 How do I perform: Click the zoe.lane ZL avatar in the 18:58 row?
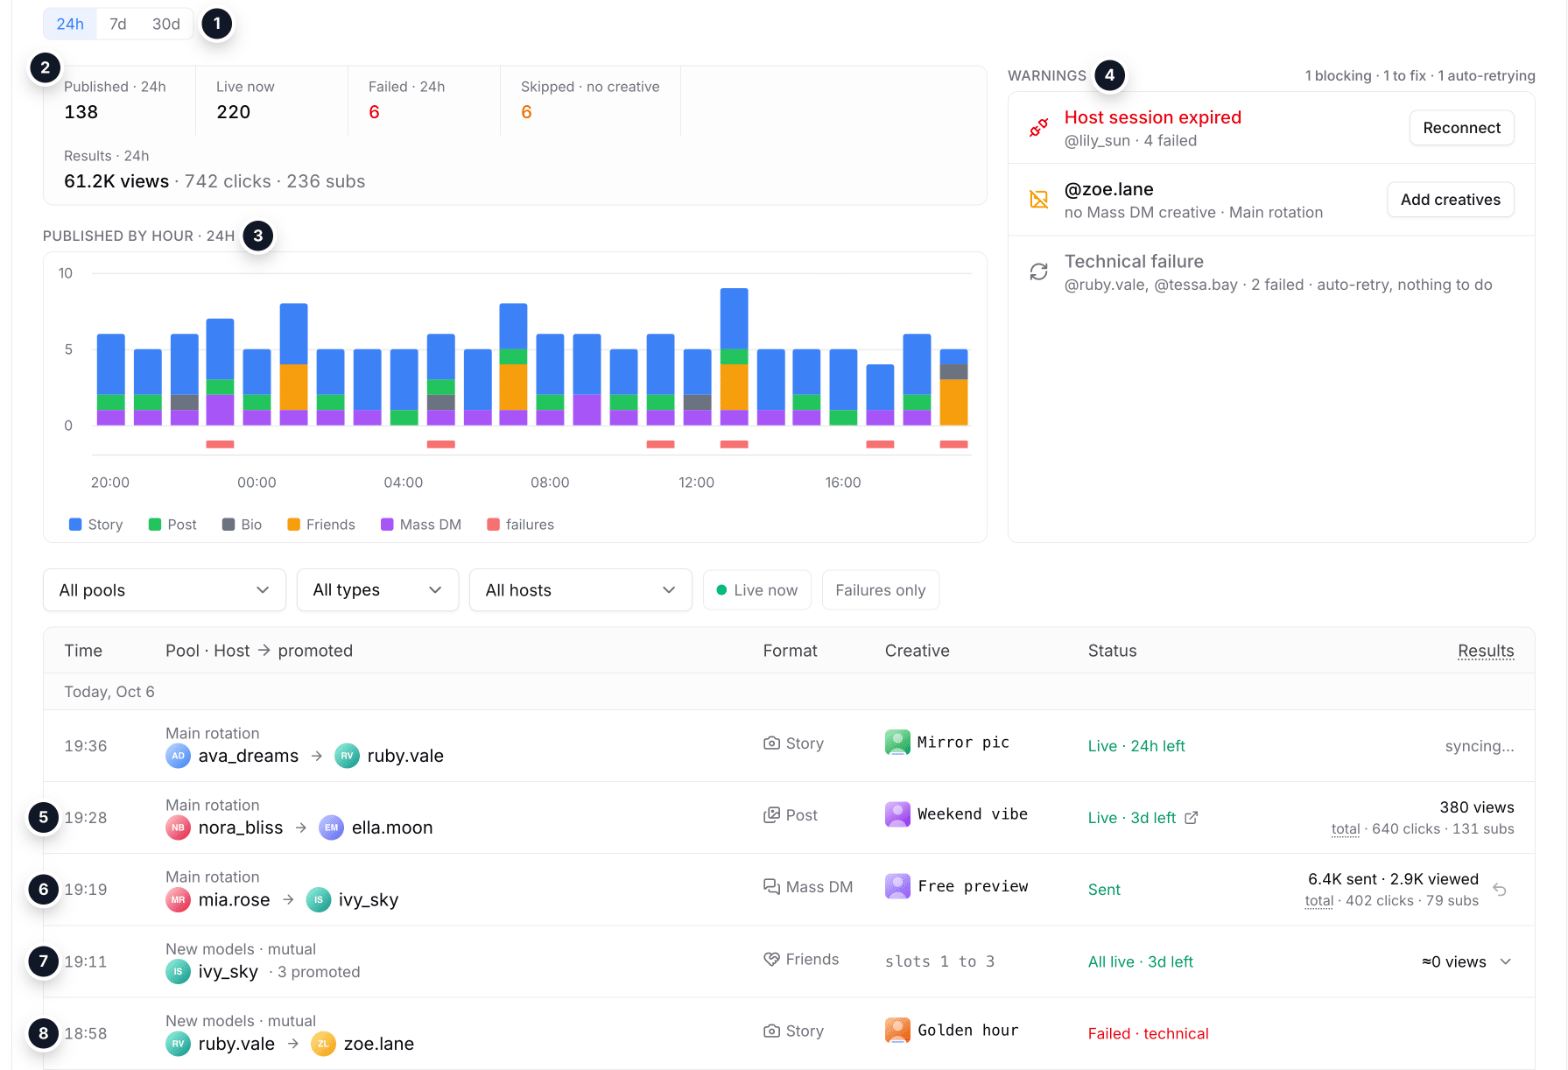pyautogui.click(x=323, y=1044)
